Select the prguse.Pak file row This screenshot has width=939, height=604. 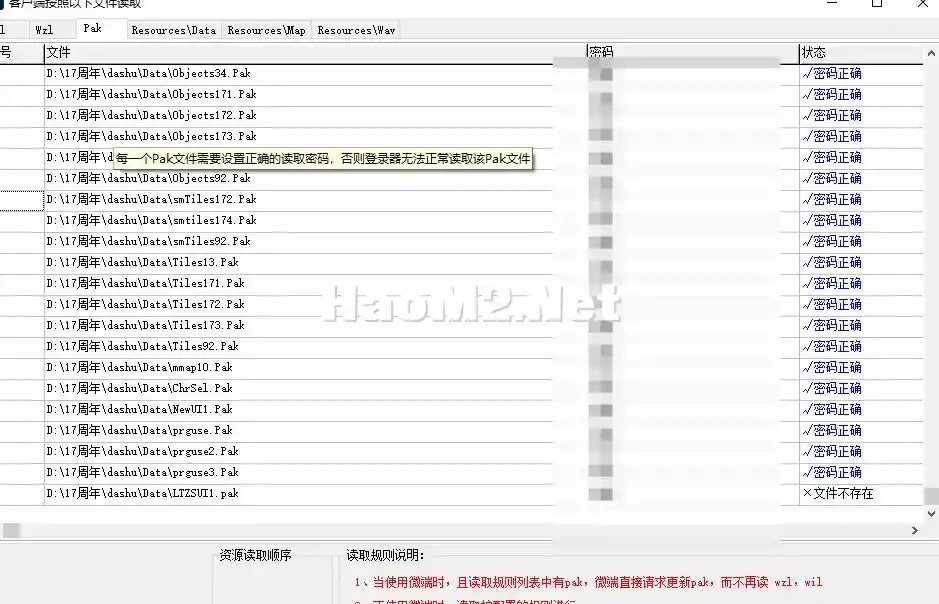(x=461, y=430)
